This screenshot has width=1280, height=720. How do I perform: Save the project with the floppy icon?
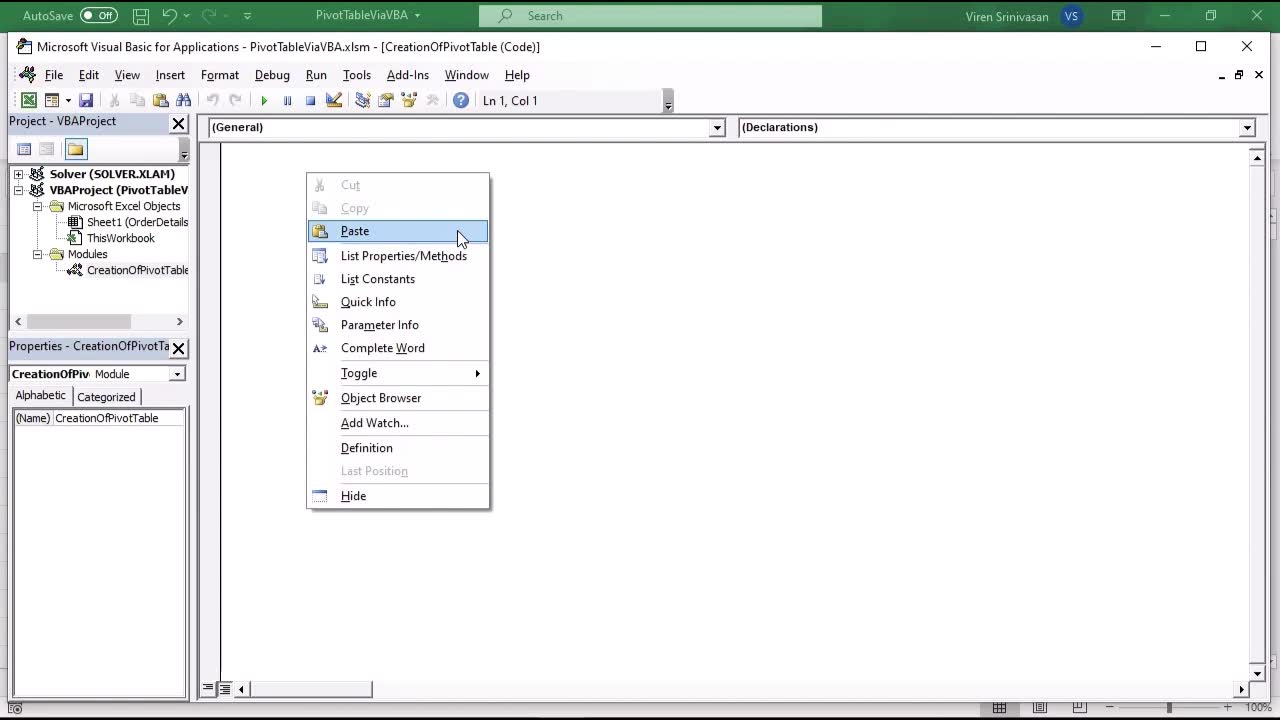86,100
